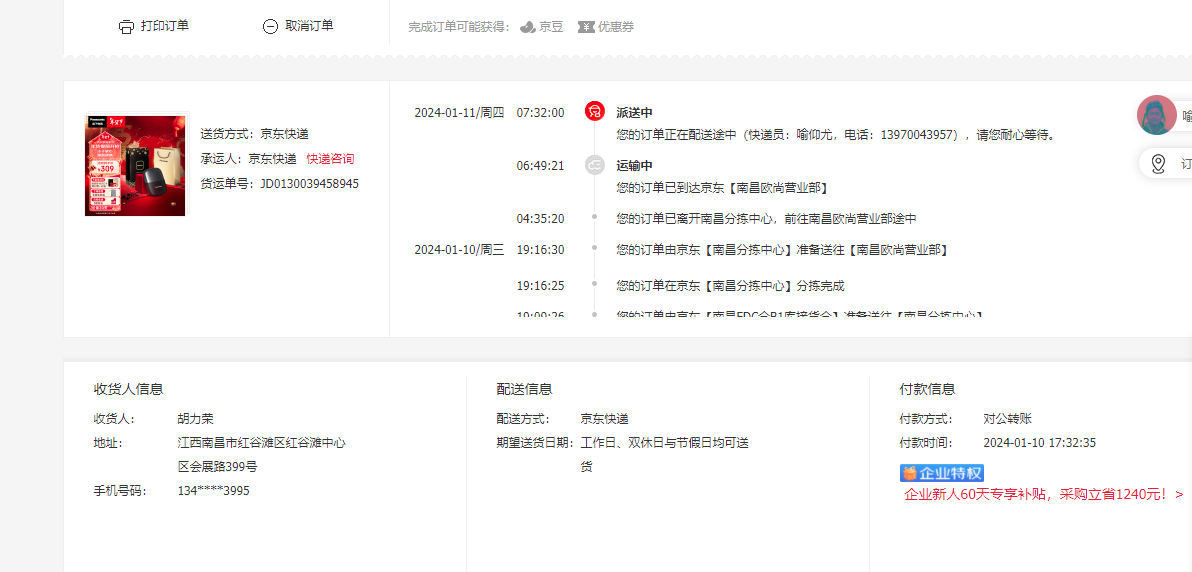This screenshot has height=572, width=1192.
Task: Click the courier avatar picture
Action: point(1156,116)
